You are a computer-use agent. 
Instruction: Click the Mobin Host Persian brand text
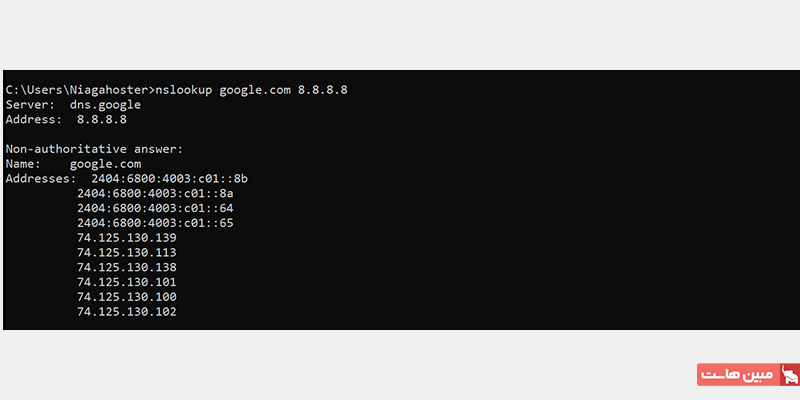click(738, 374)
